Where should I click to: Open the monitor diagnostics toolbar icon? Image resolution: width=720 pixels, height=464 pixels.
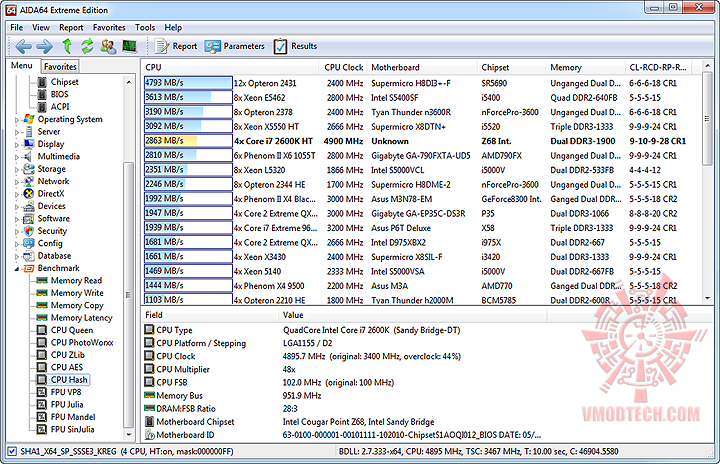point(129,46)
